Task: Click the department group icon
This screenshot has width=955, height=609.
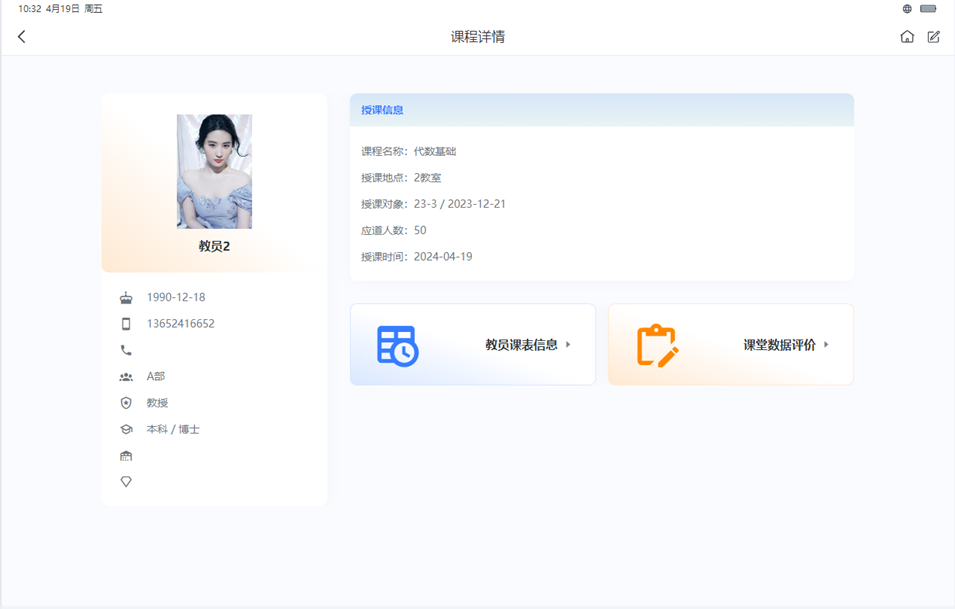Action: point(126,377)
